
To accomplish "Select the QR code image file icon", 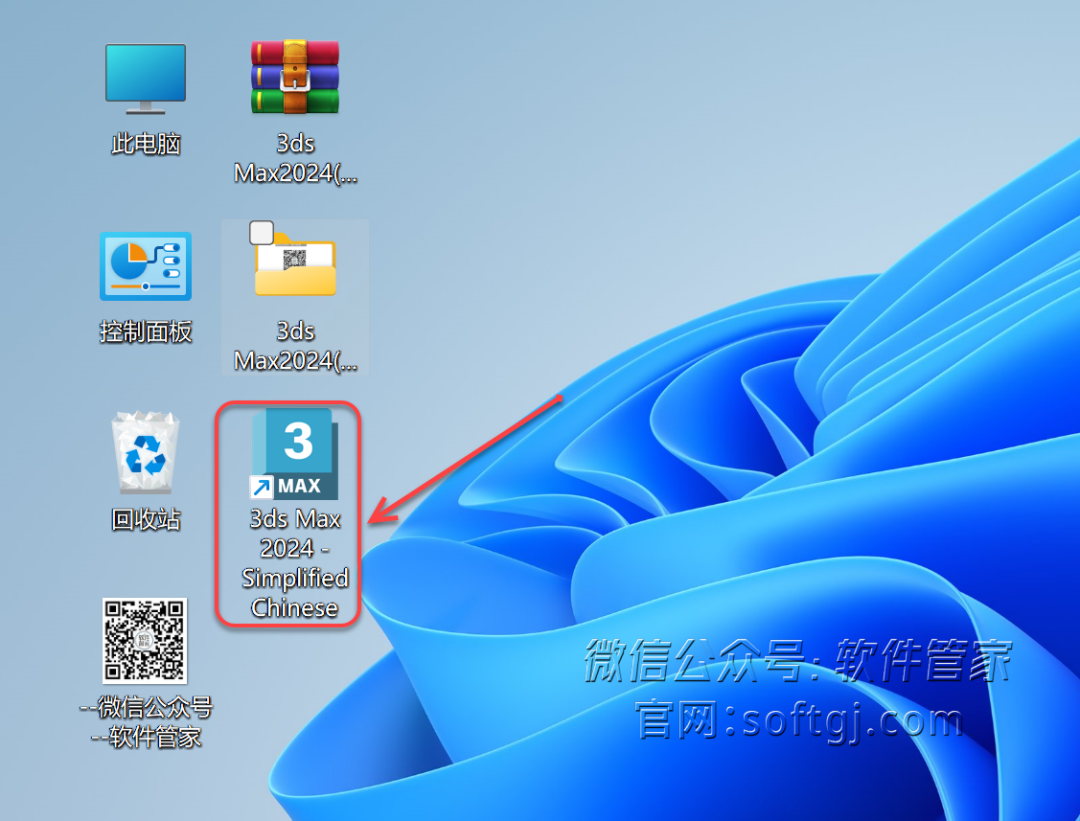I will (x=145, y=641).
